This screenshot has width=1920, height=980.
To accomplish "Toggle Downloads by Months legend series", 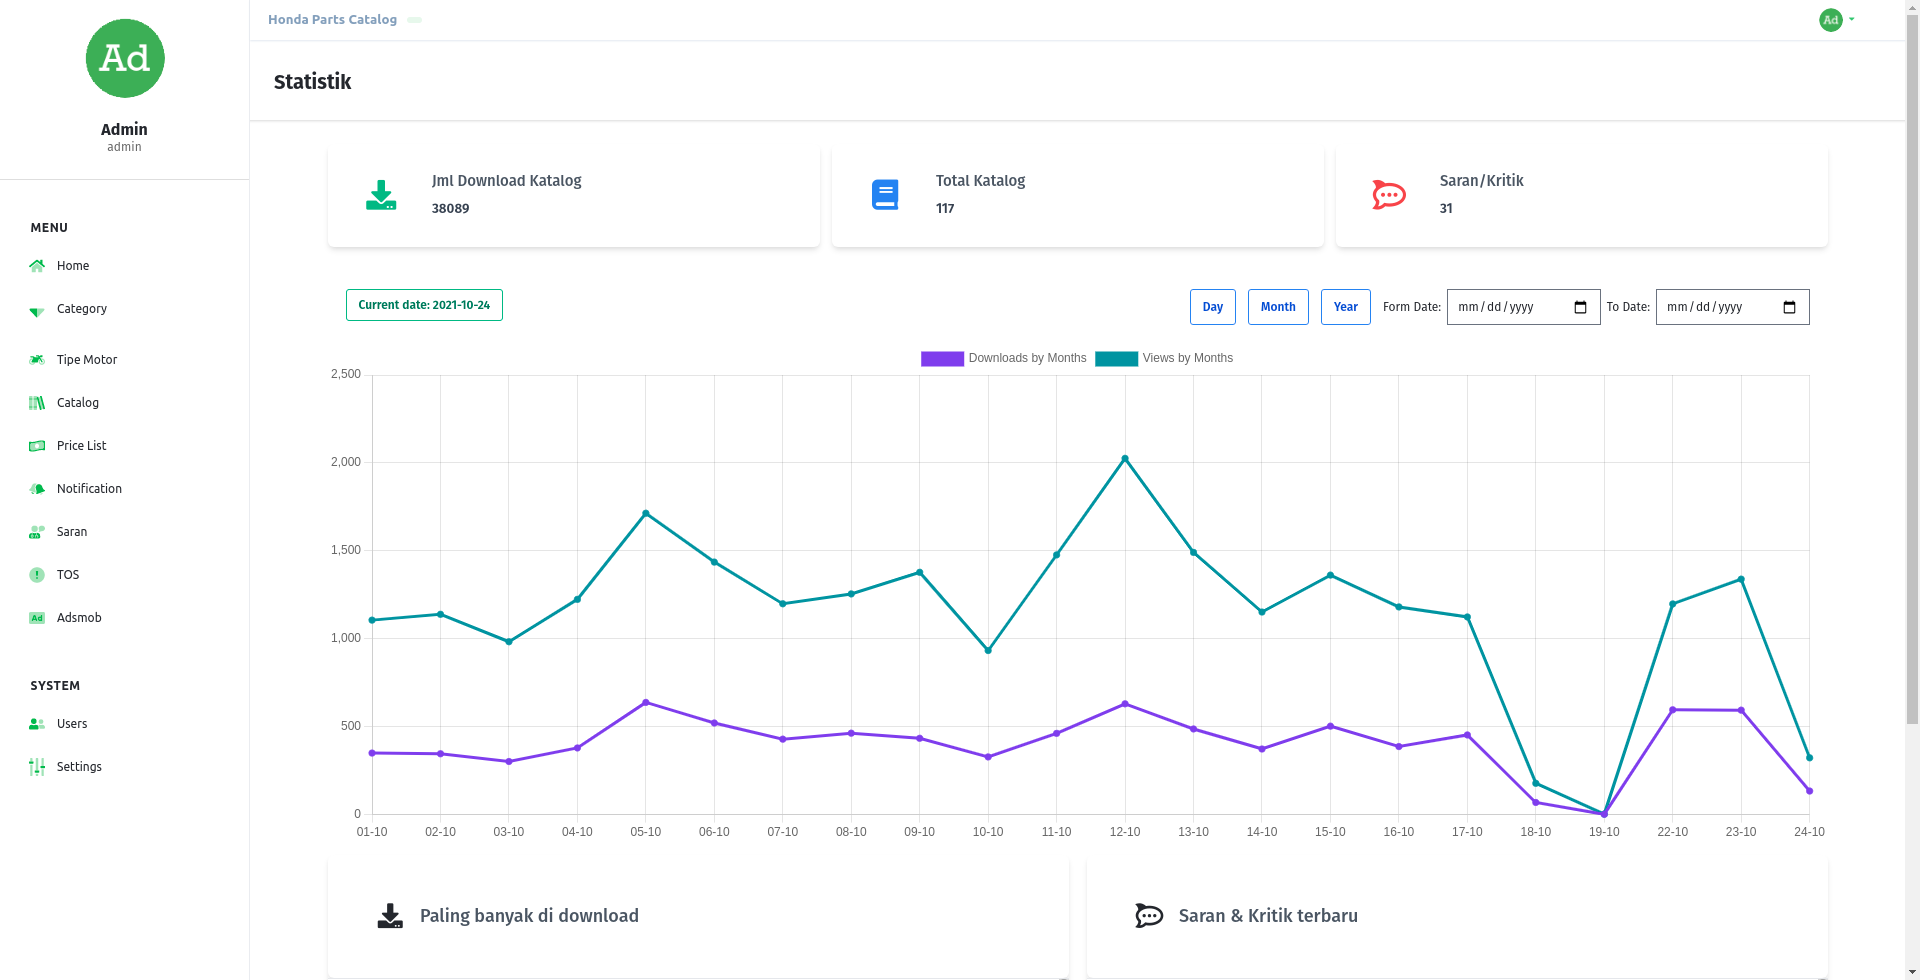I will pos(1003,358).
